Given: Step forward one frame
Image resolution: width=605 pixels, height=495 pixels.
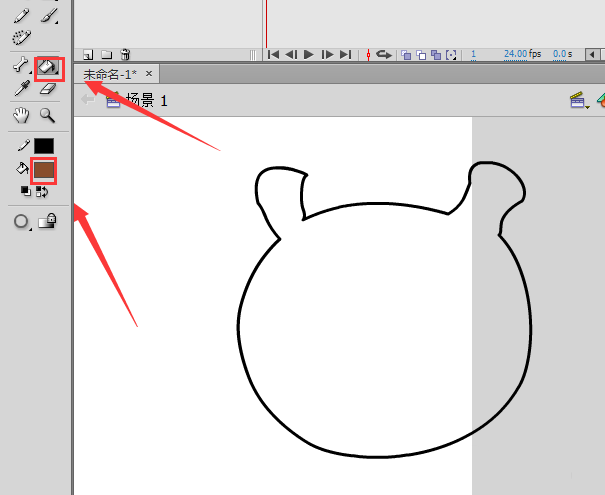Looking at the screenshot, I should [x=327, y=54].
